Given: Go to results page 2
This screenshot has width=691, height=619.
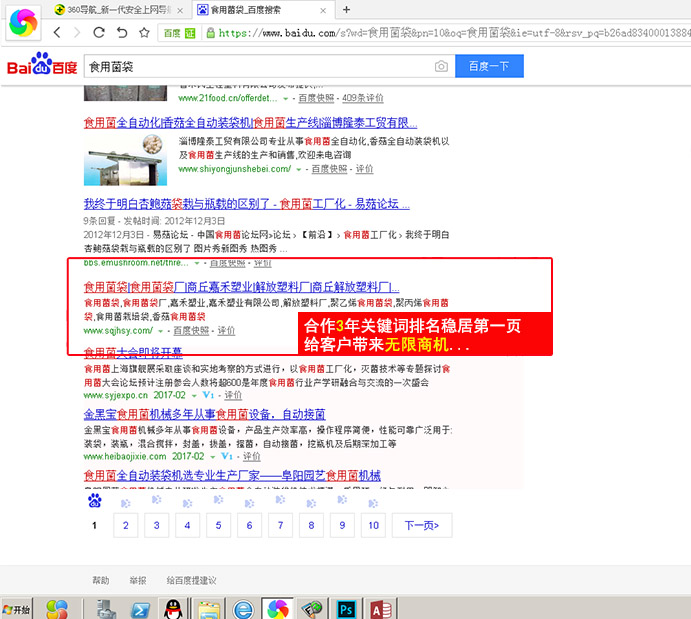Looking at the screenshot, I should pos(126,525).
